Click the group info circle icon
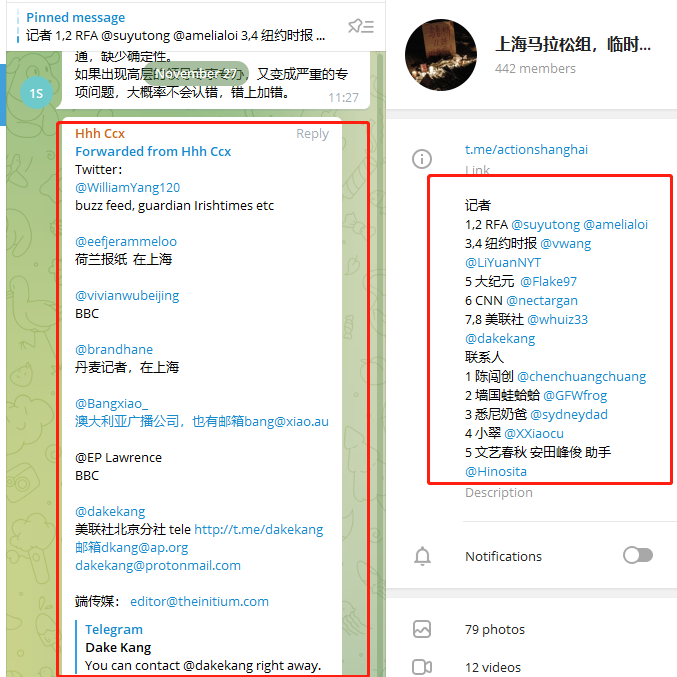 (421, 159)
